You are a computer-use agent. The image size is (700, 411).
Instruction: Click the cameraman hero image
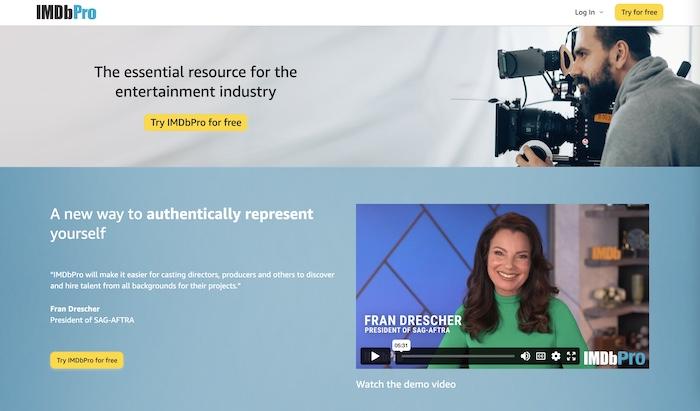pyautogui.click(x=574, y=96)
